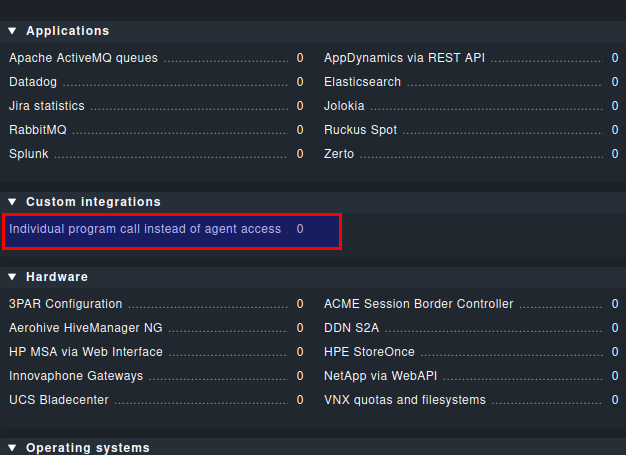
Task: Open Apache ActiveMQ queues rule
Action: click(x=83, y=58)
